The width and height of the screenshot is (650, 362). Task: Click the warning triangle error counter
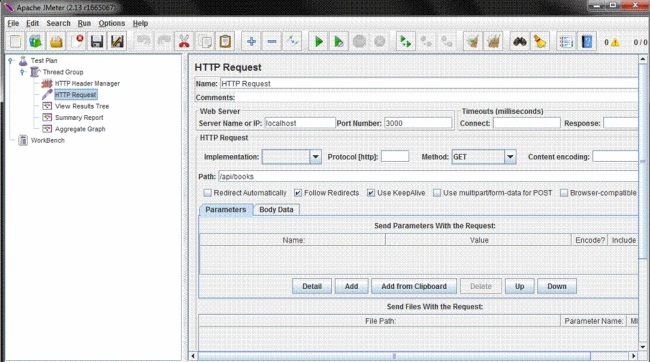[615, 42]
